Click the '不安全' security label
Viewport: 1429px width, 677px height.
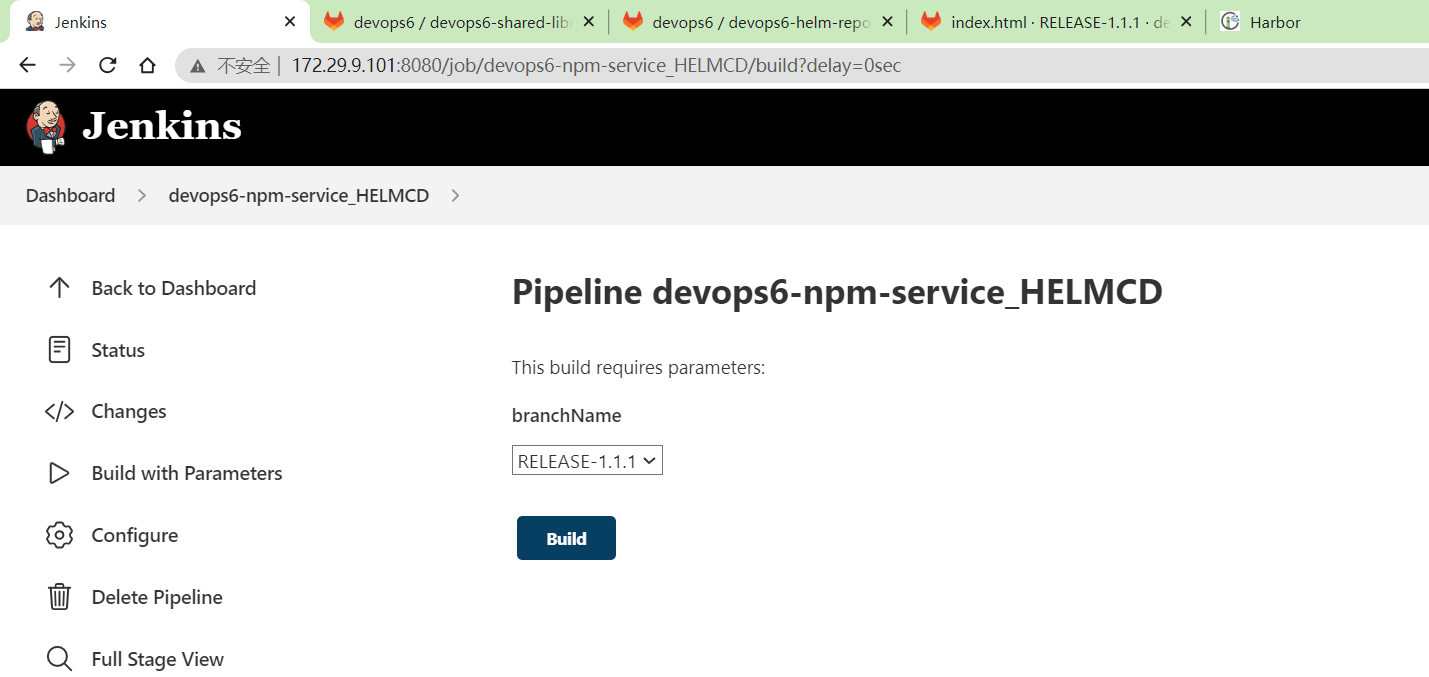[244, 66]
